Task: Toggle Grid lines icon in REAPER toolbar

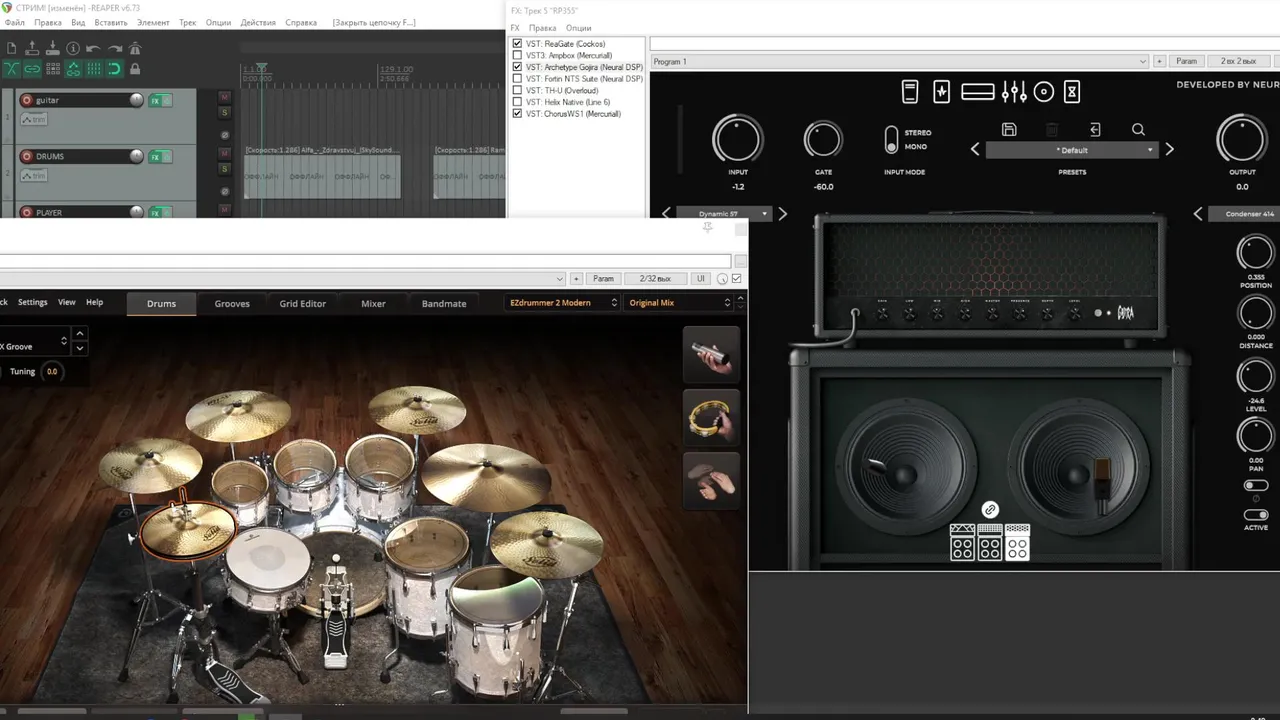Action: pos(94,69)
